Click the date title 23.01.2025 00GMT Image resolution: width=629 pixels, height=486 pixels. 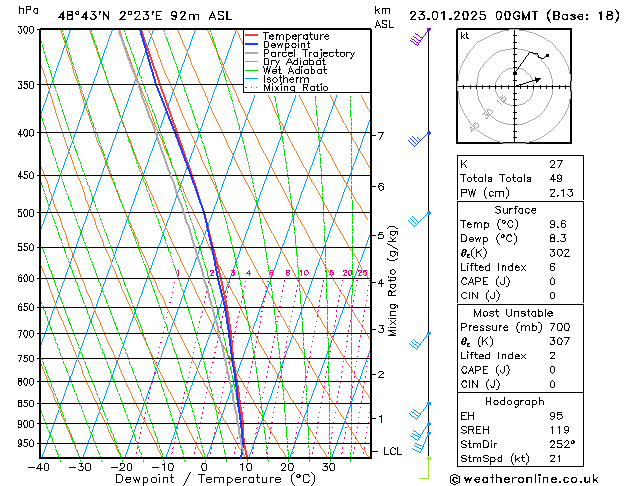pyautogui.click(x=514, y=16)
